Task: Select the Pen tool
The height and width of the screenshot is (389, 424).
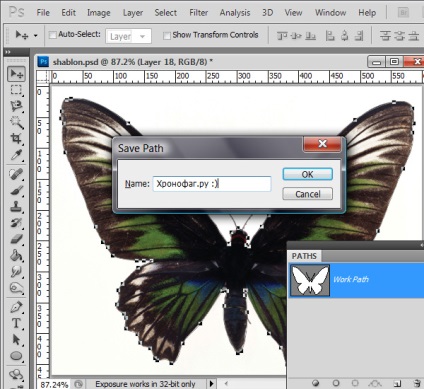Action: 16,307
